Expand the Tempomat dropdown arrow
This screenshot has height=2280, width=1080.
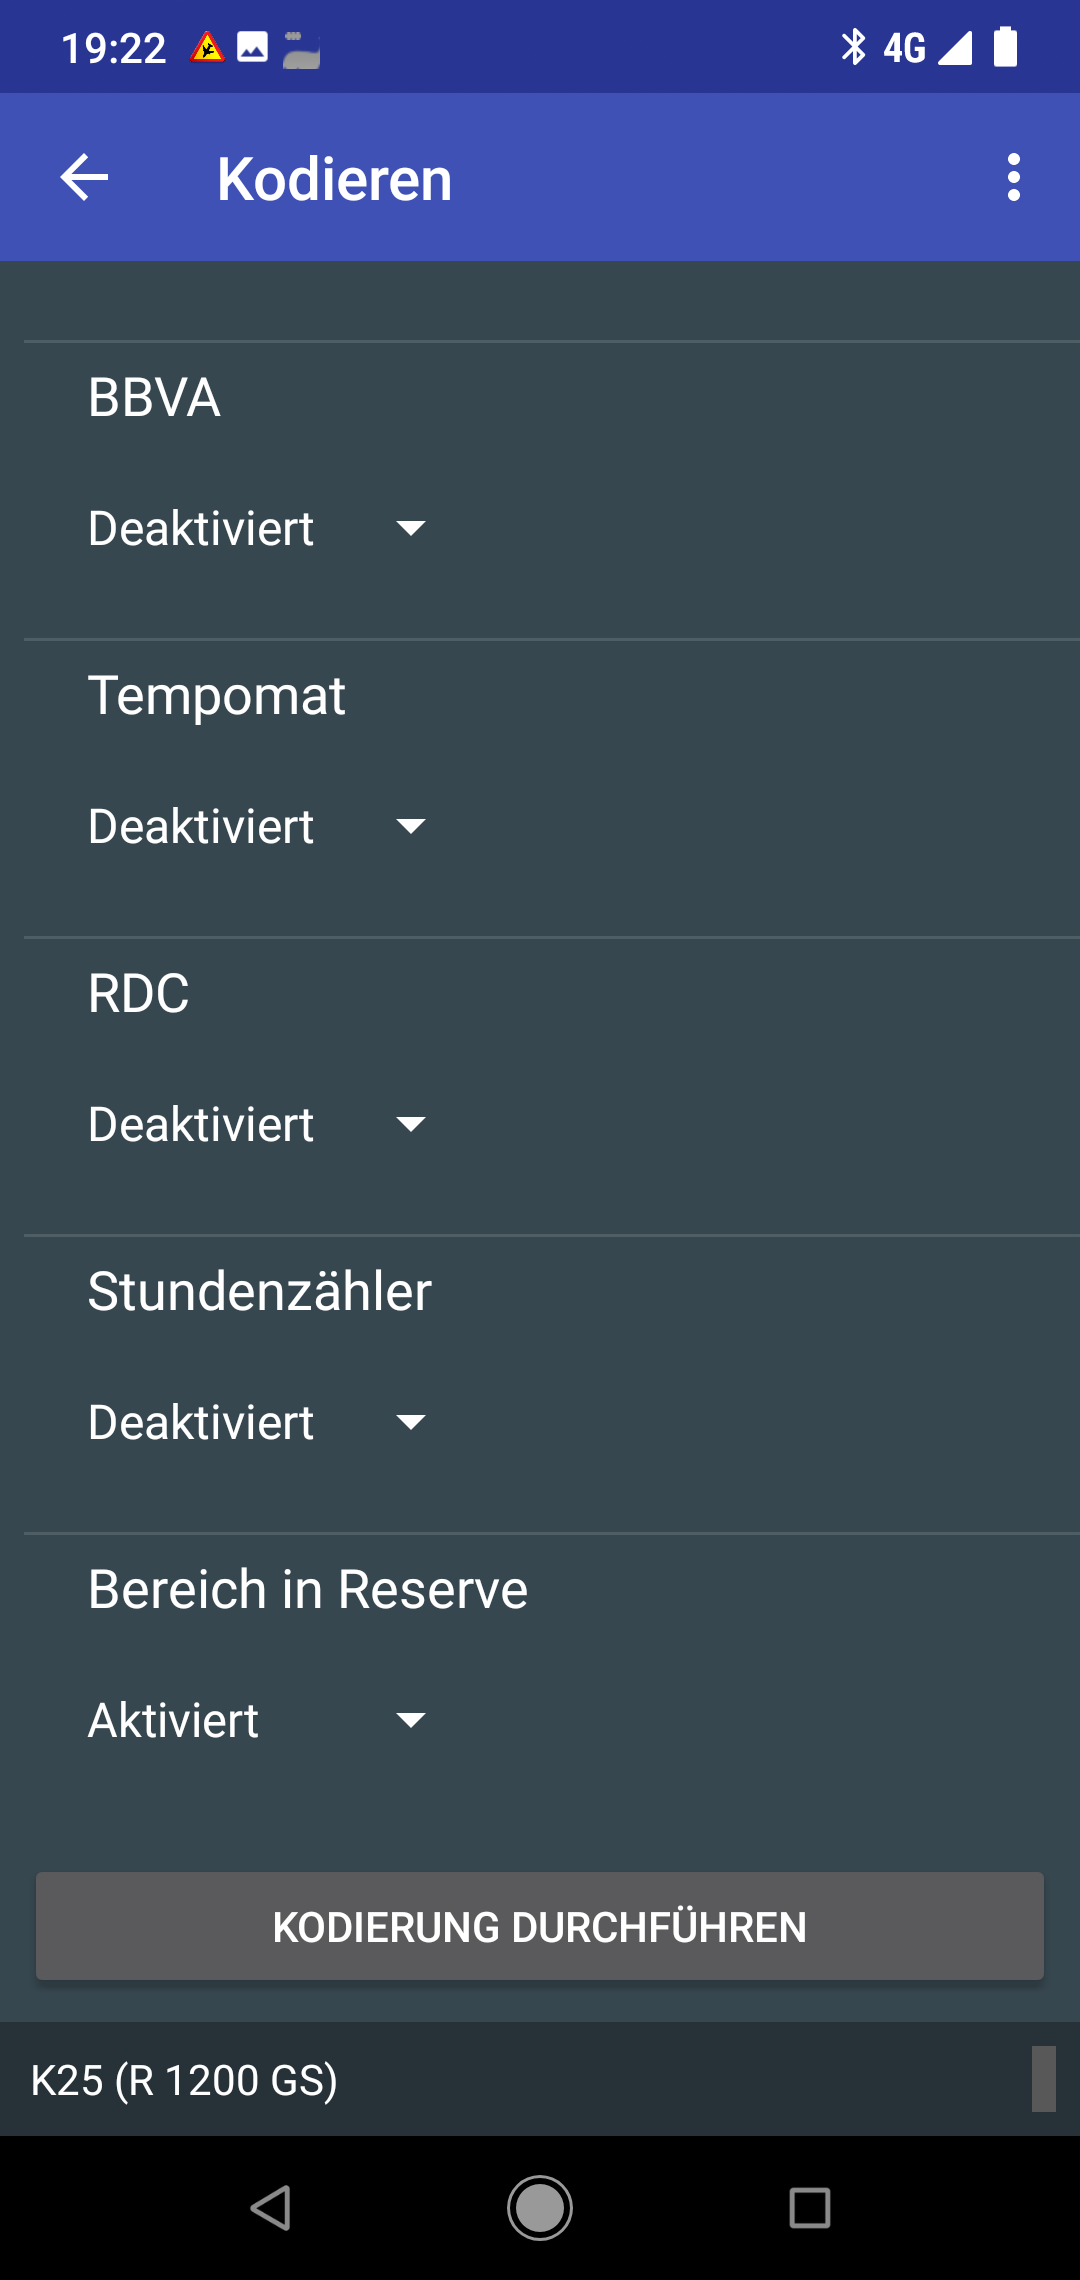(410, 826)
